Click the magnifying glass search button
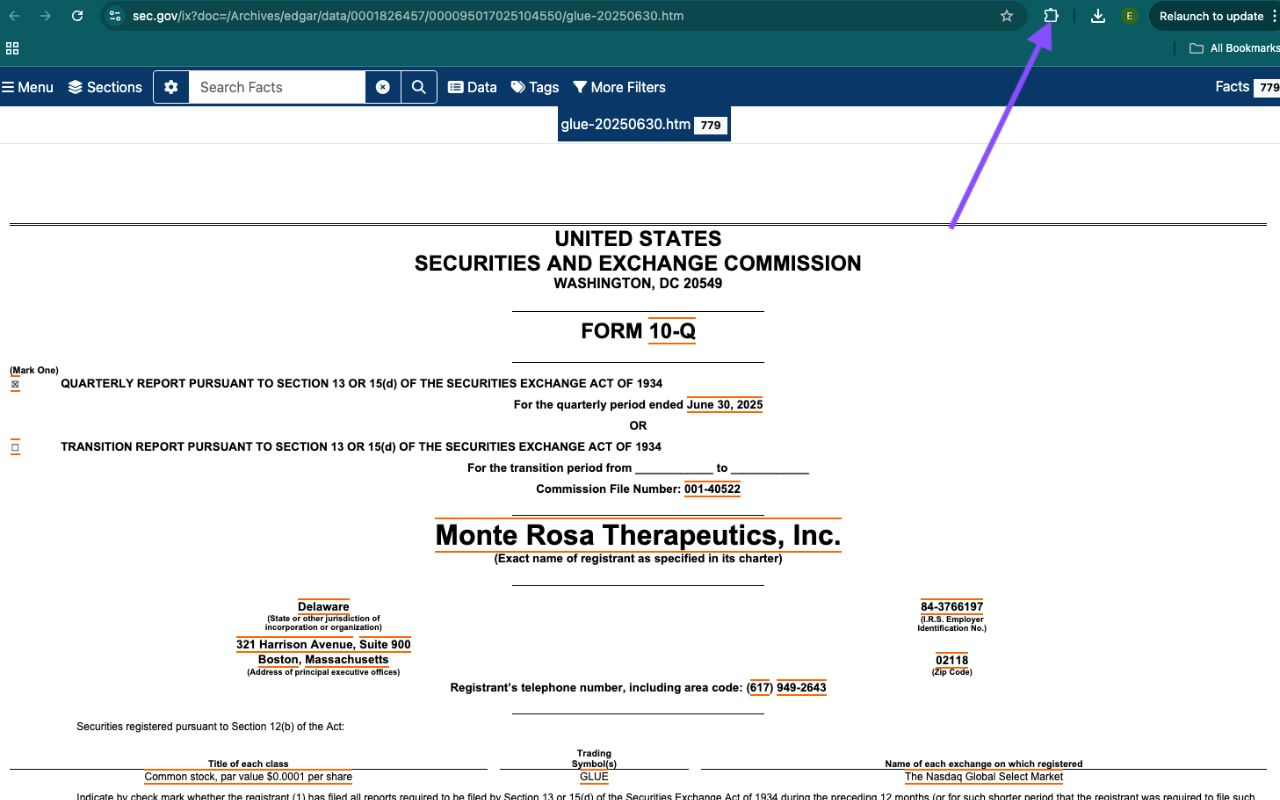1280x800 pixels. coord(419,87)
